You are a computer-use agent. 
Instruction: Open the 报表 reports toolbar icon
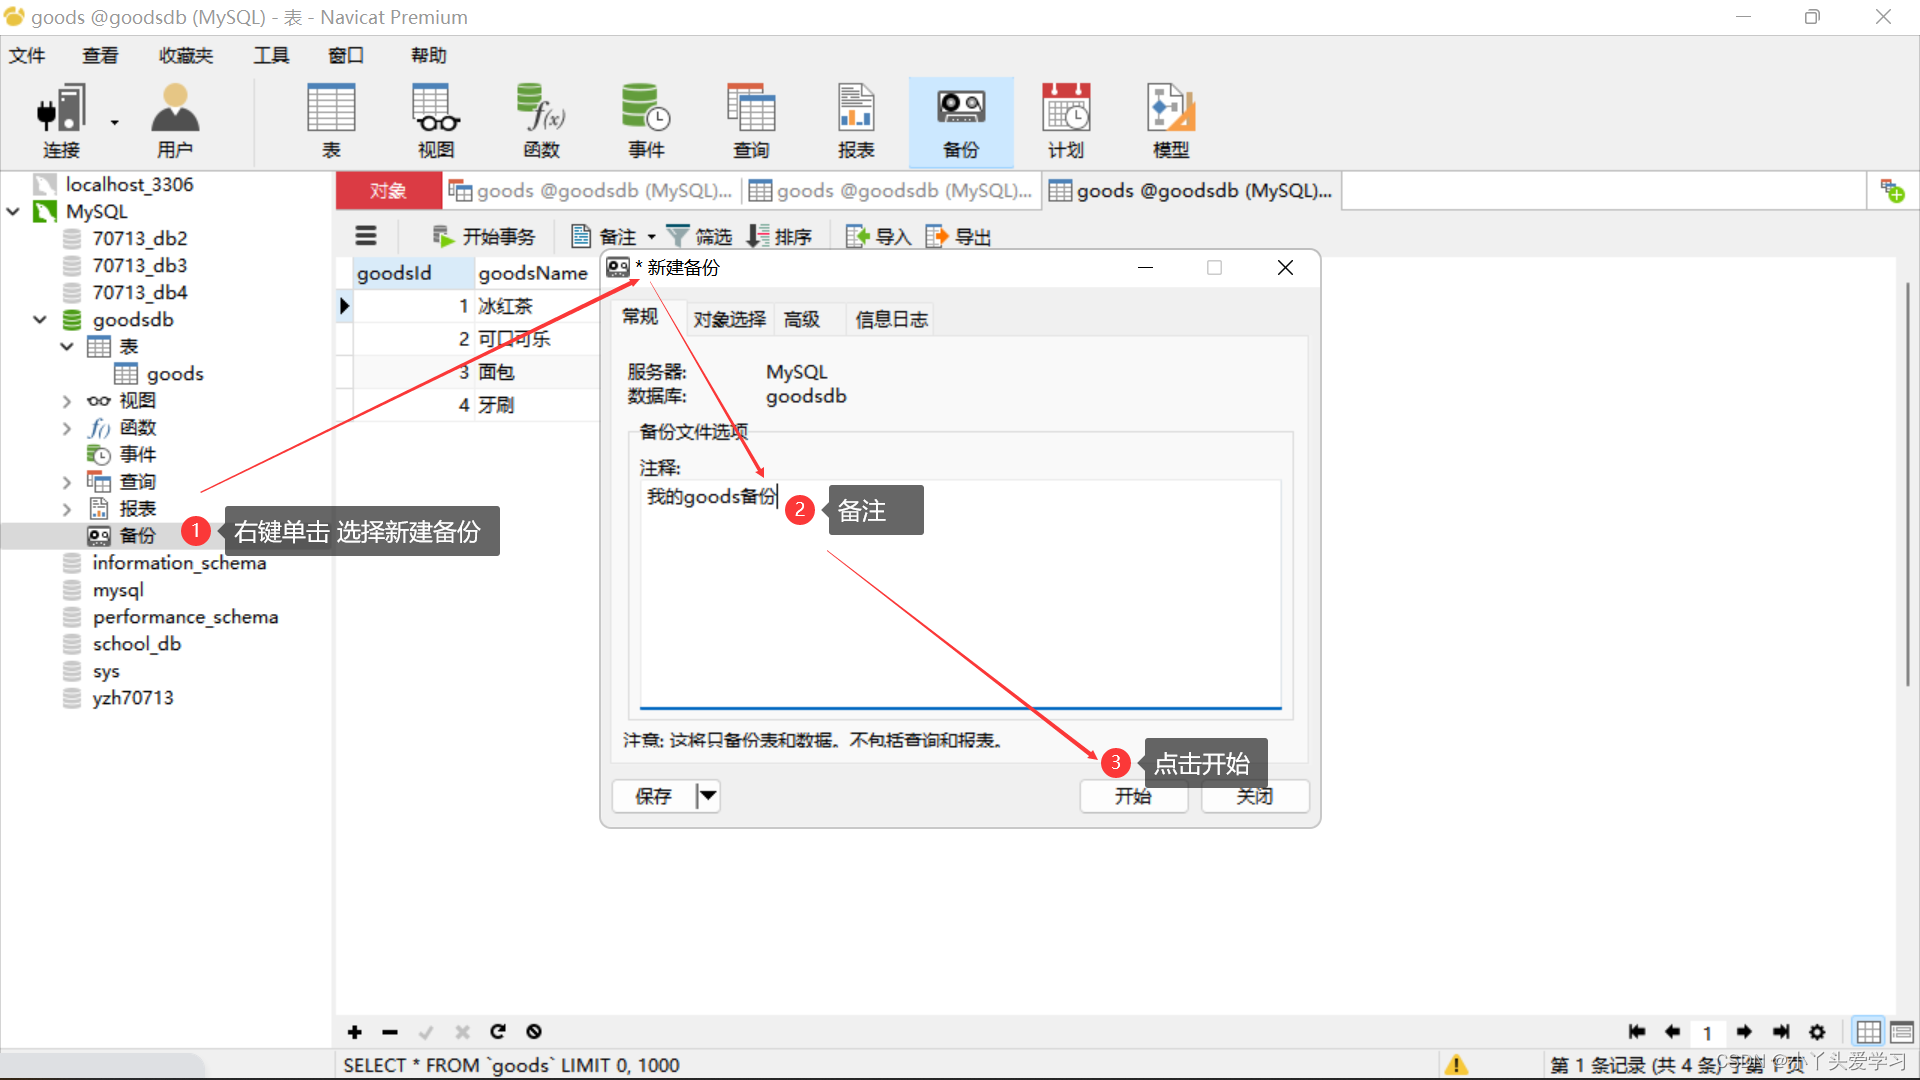856,121
